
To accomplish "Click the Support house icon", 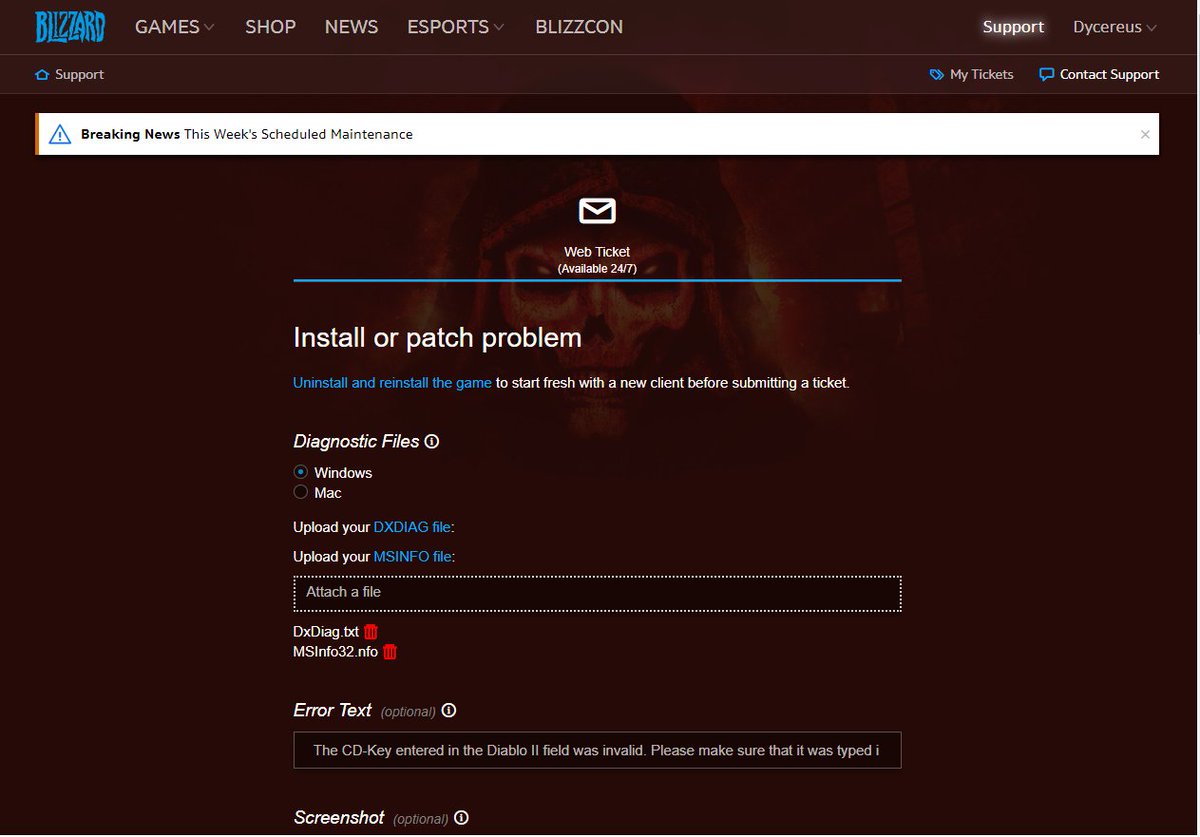I will (42, 74).
